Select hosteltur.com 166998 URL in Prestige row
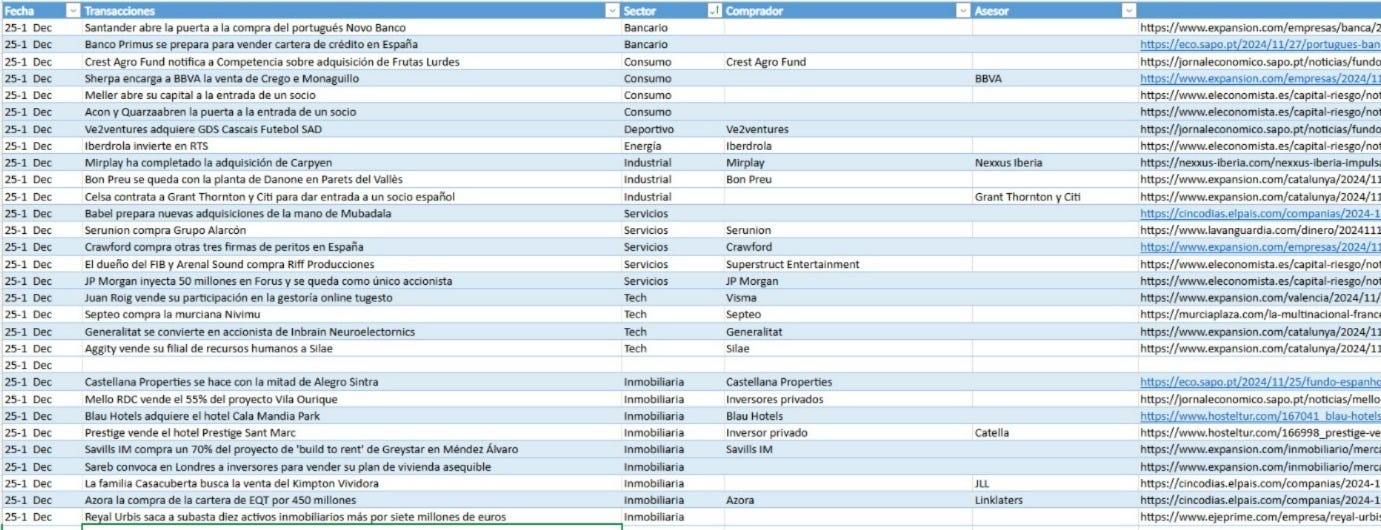Viewport: 1381px width, 530px height. click(x=1260, y=433)
